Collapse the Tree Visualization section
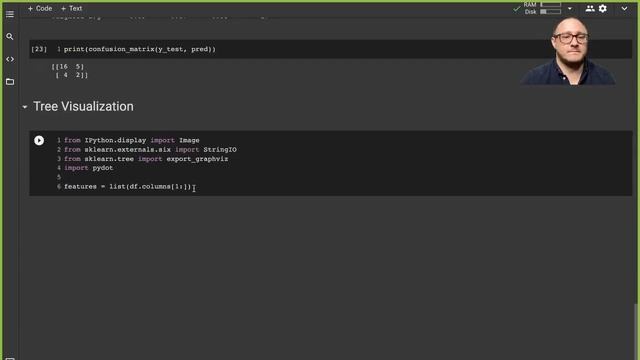Screen dimensions: 640x360 pos(24,107)
